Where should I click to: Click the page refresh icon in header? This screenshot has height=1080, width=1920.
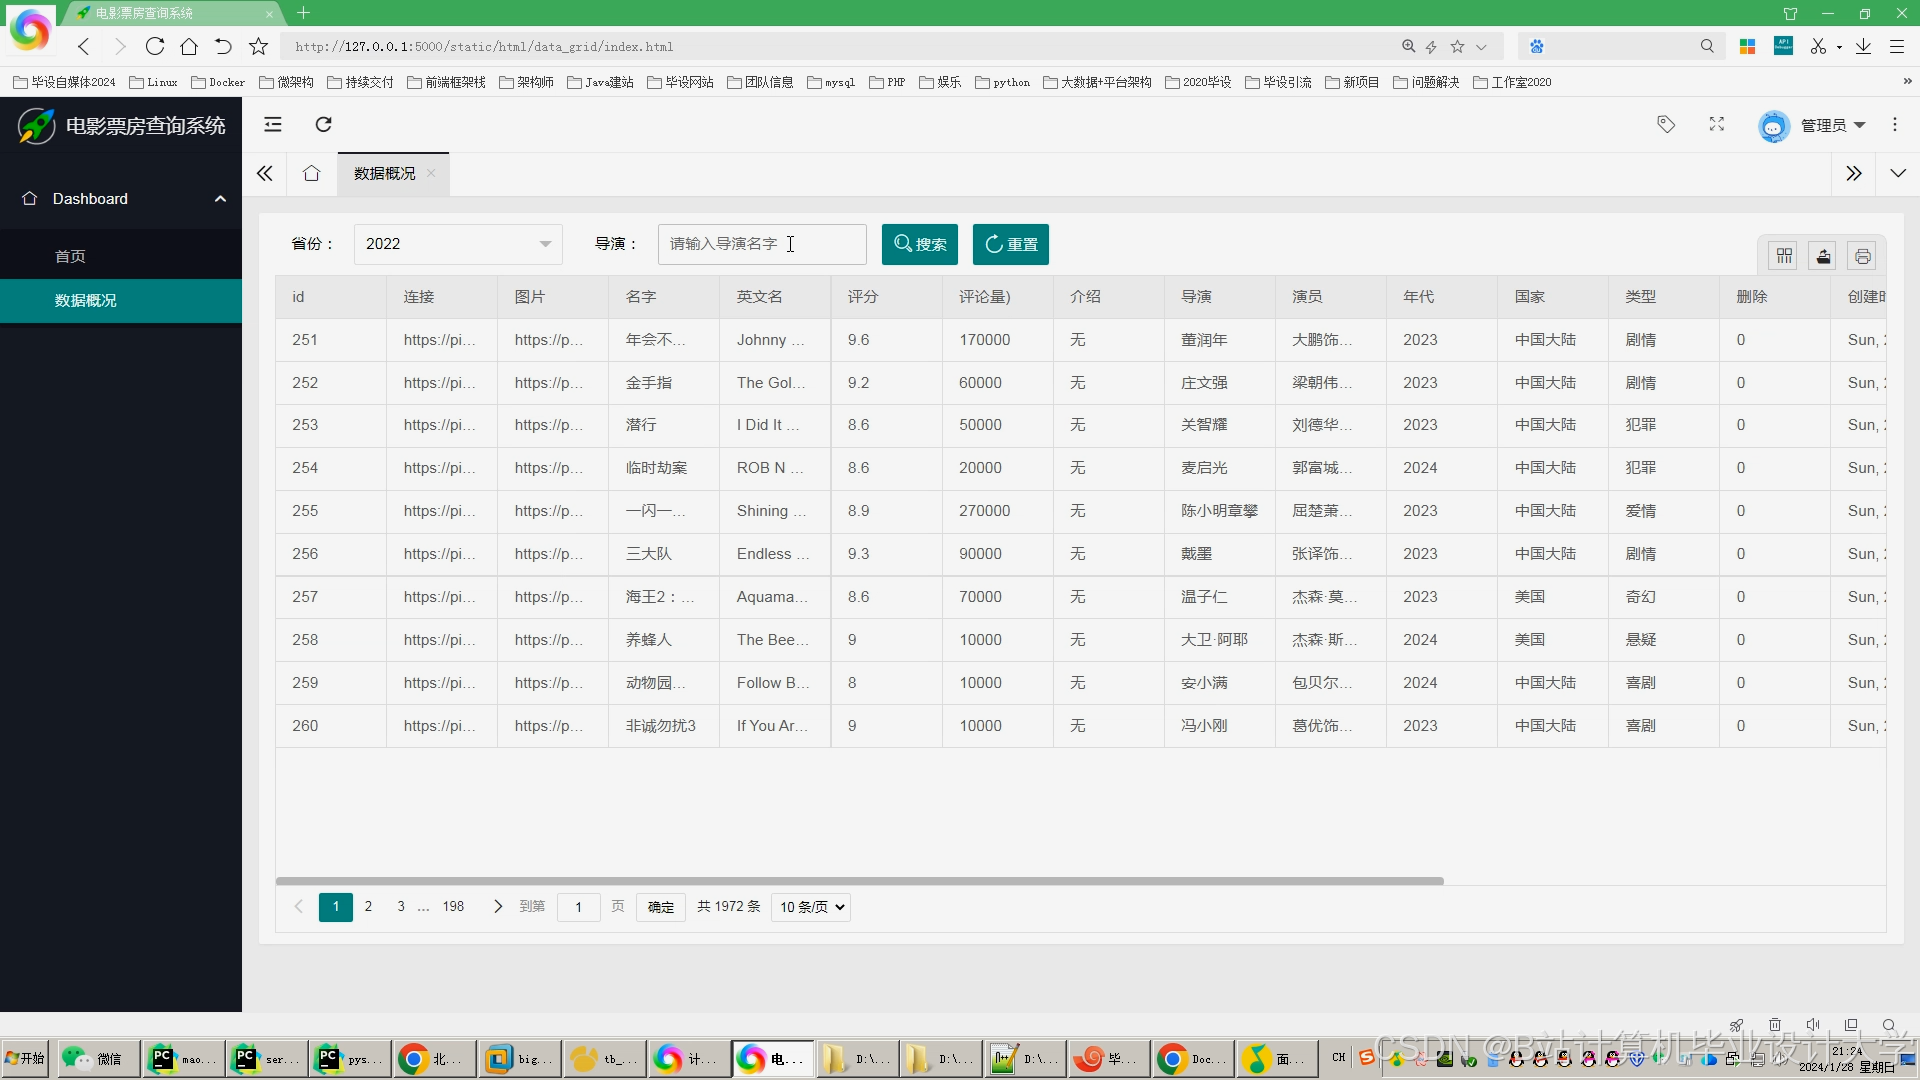click(323, 124)
